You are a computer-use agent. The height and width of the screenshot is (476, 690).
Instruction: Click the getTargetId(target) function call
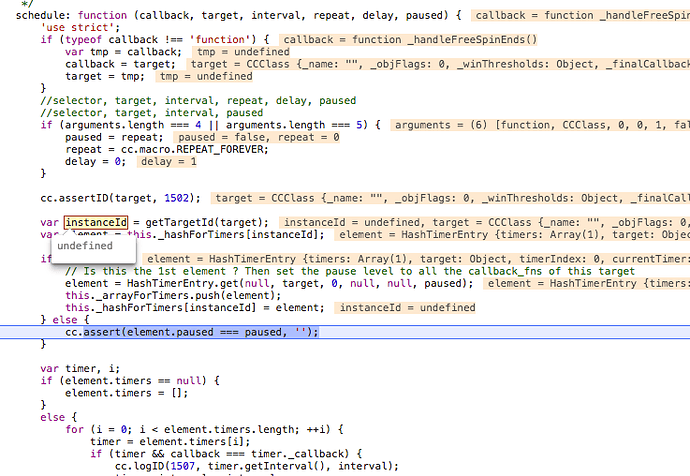pos(207,223)
